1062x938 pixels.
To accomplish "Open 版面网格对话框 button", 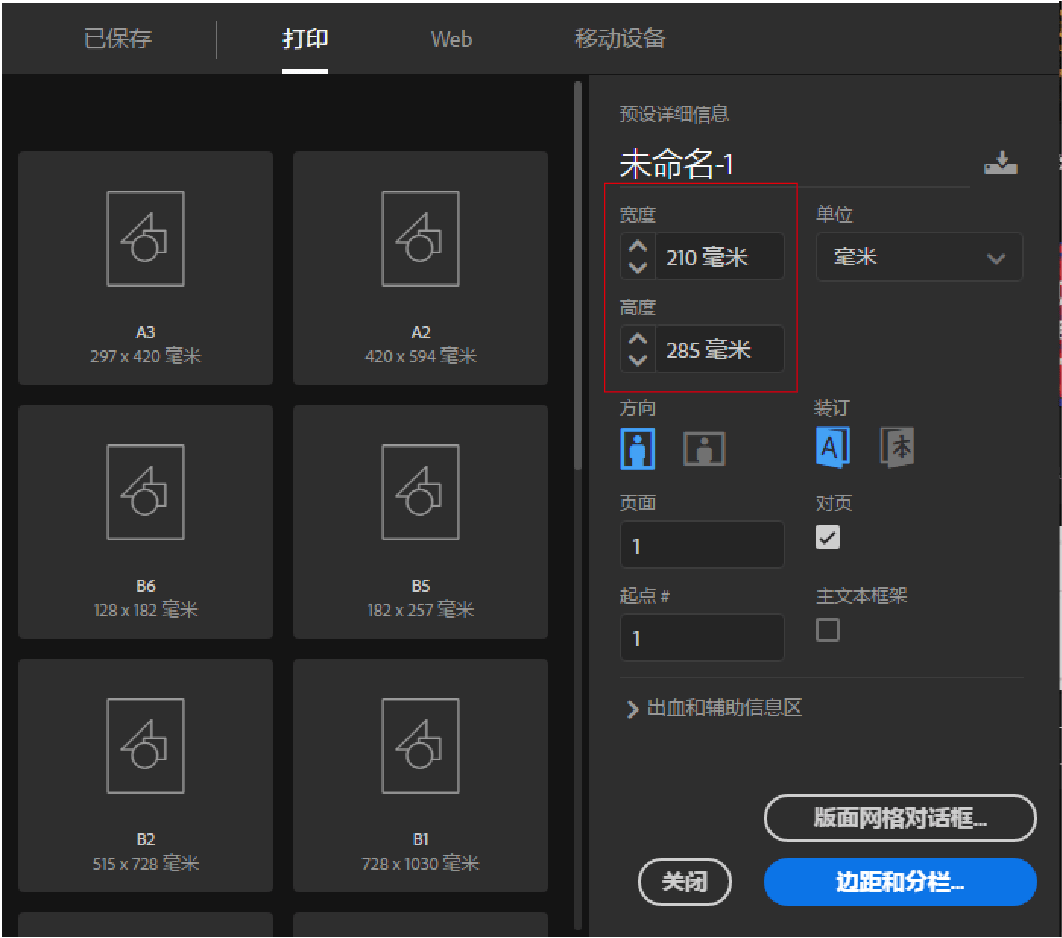I will click(900, 818).
